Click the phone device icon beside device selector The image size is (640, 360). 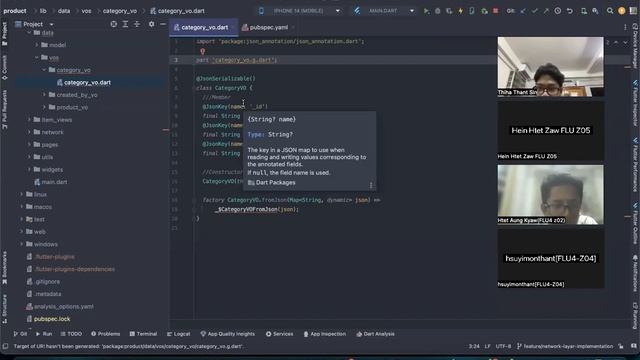(x=261, y=11)
